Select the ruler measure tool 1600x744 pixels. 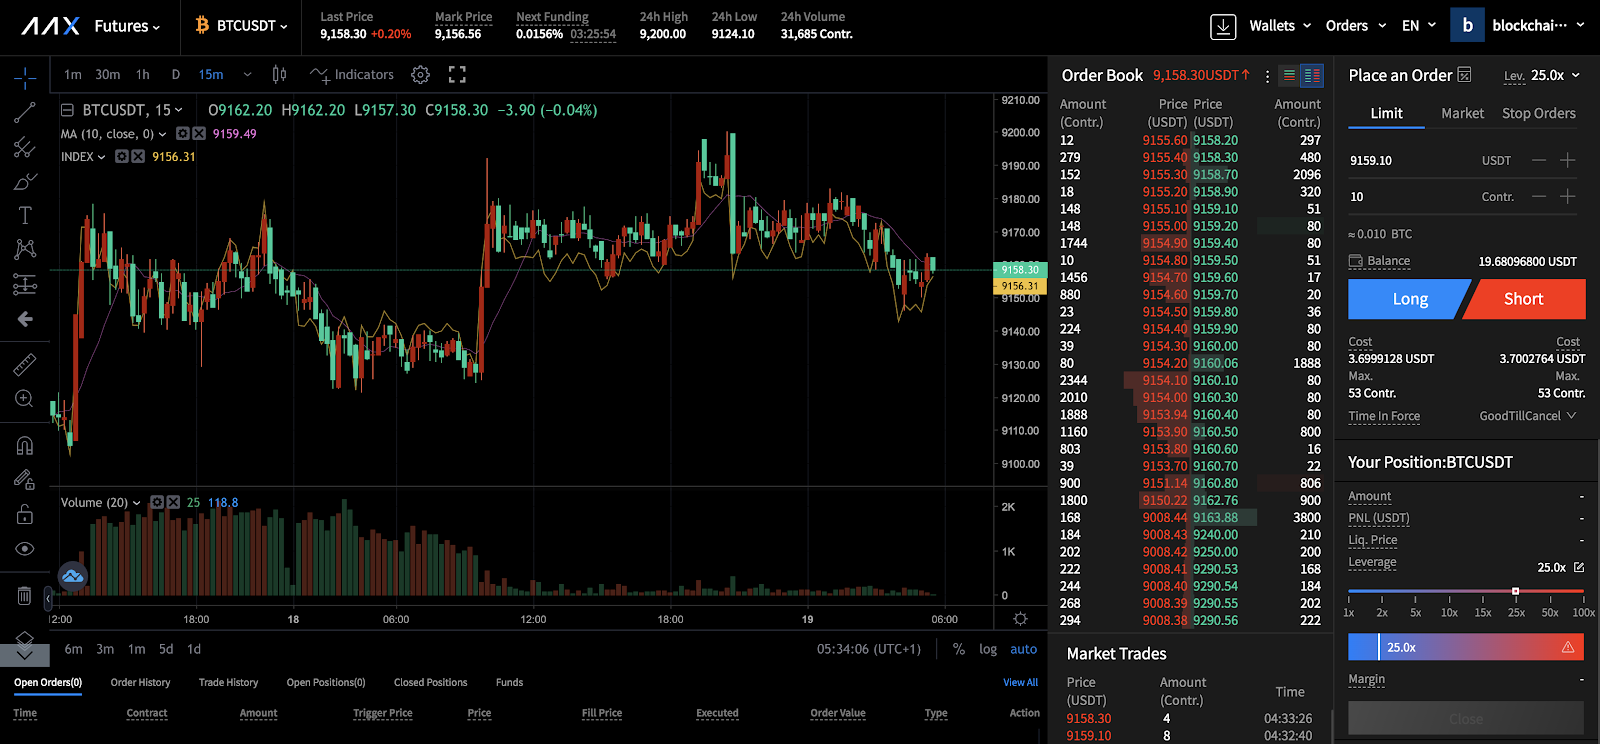[x=25, y=364]
